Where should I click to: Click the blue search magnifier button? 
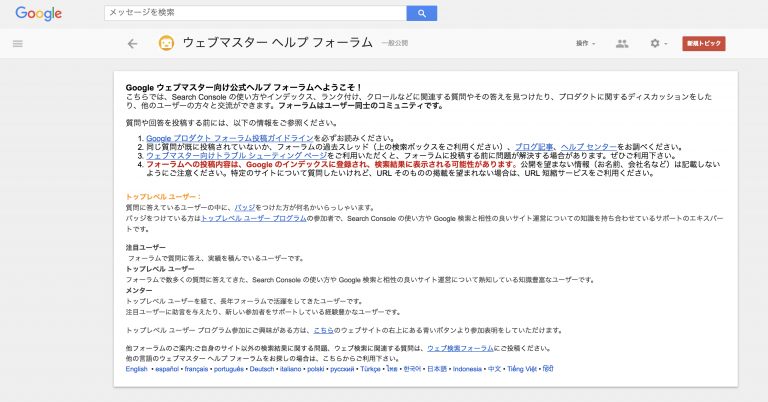(422, 13)
